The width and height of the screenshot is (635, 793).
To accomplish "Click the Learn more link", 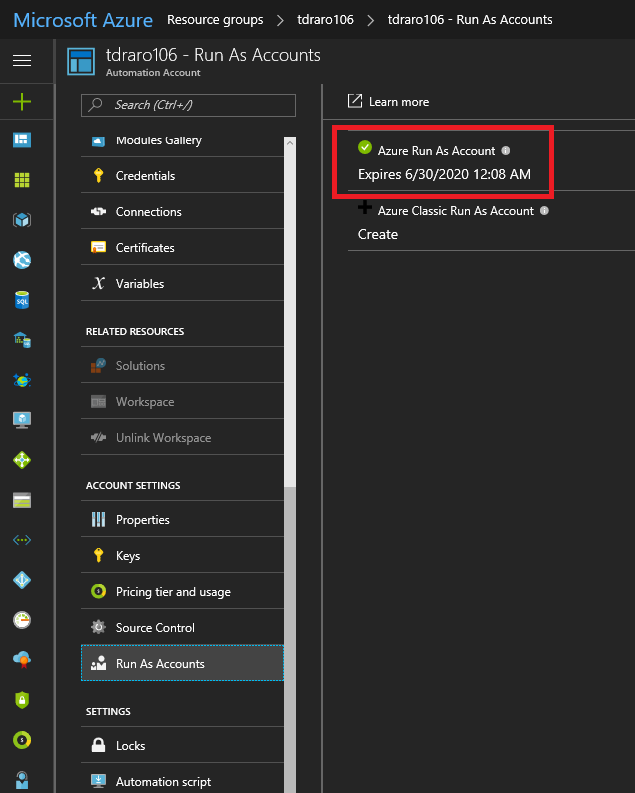I will coord(399,102).
